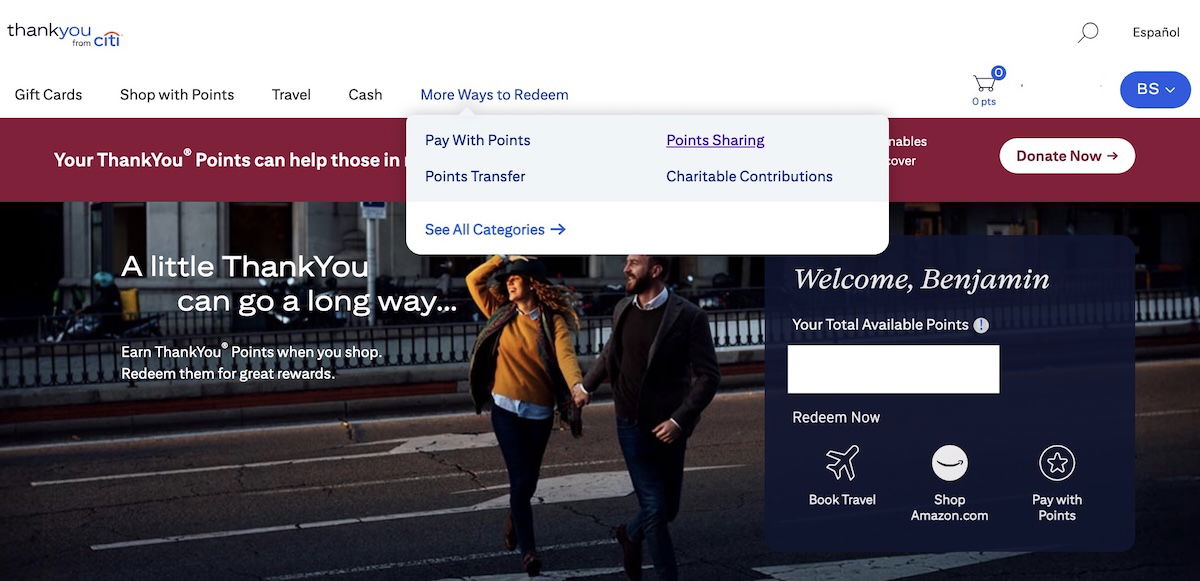
Task: Click the search magnifier icon
Action: coord(1088,32)
